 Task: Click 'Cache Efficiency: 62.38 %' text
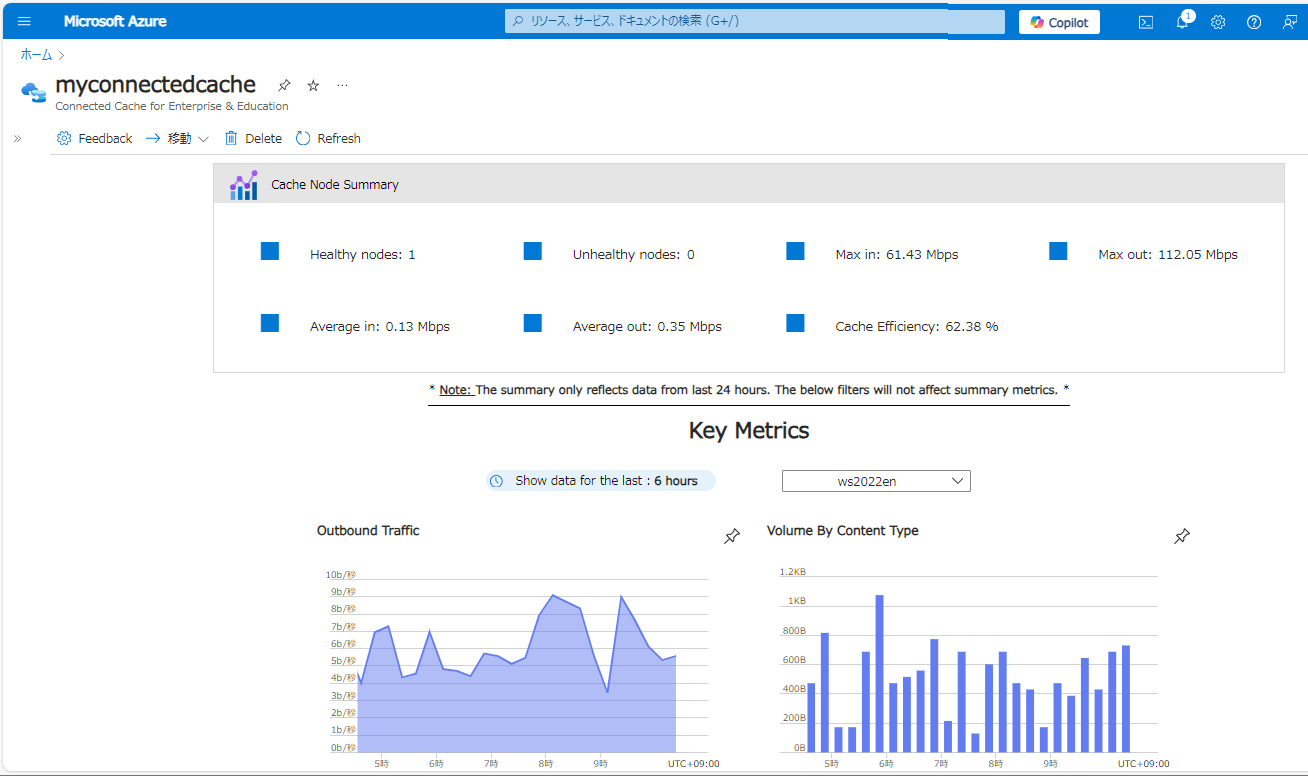tap(917, 327)
